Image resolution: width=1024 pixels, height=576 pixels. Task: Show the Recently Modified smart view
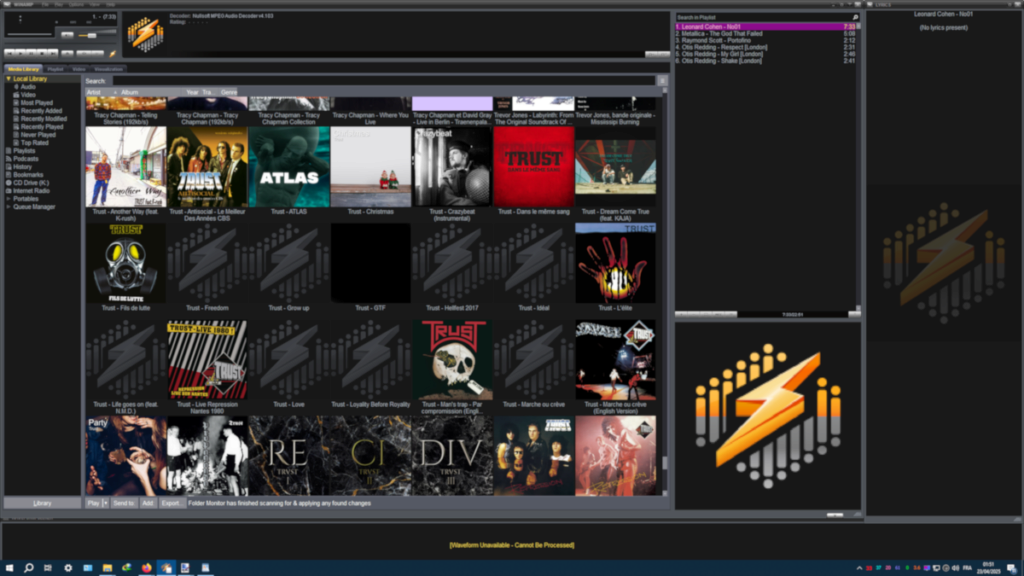point(44,119)
